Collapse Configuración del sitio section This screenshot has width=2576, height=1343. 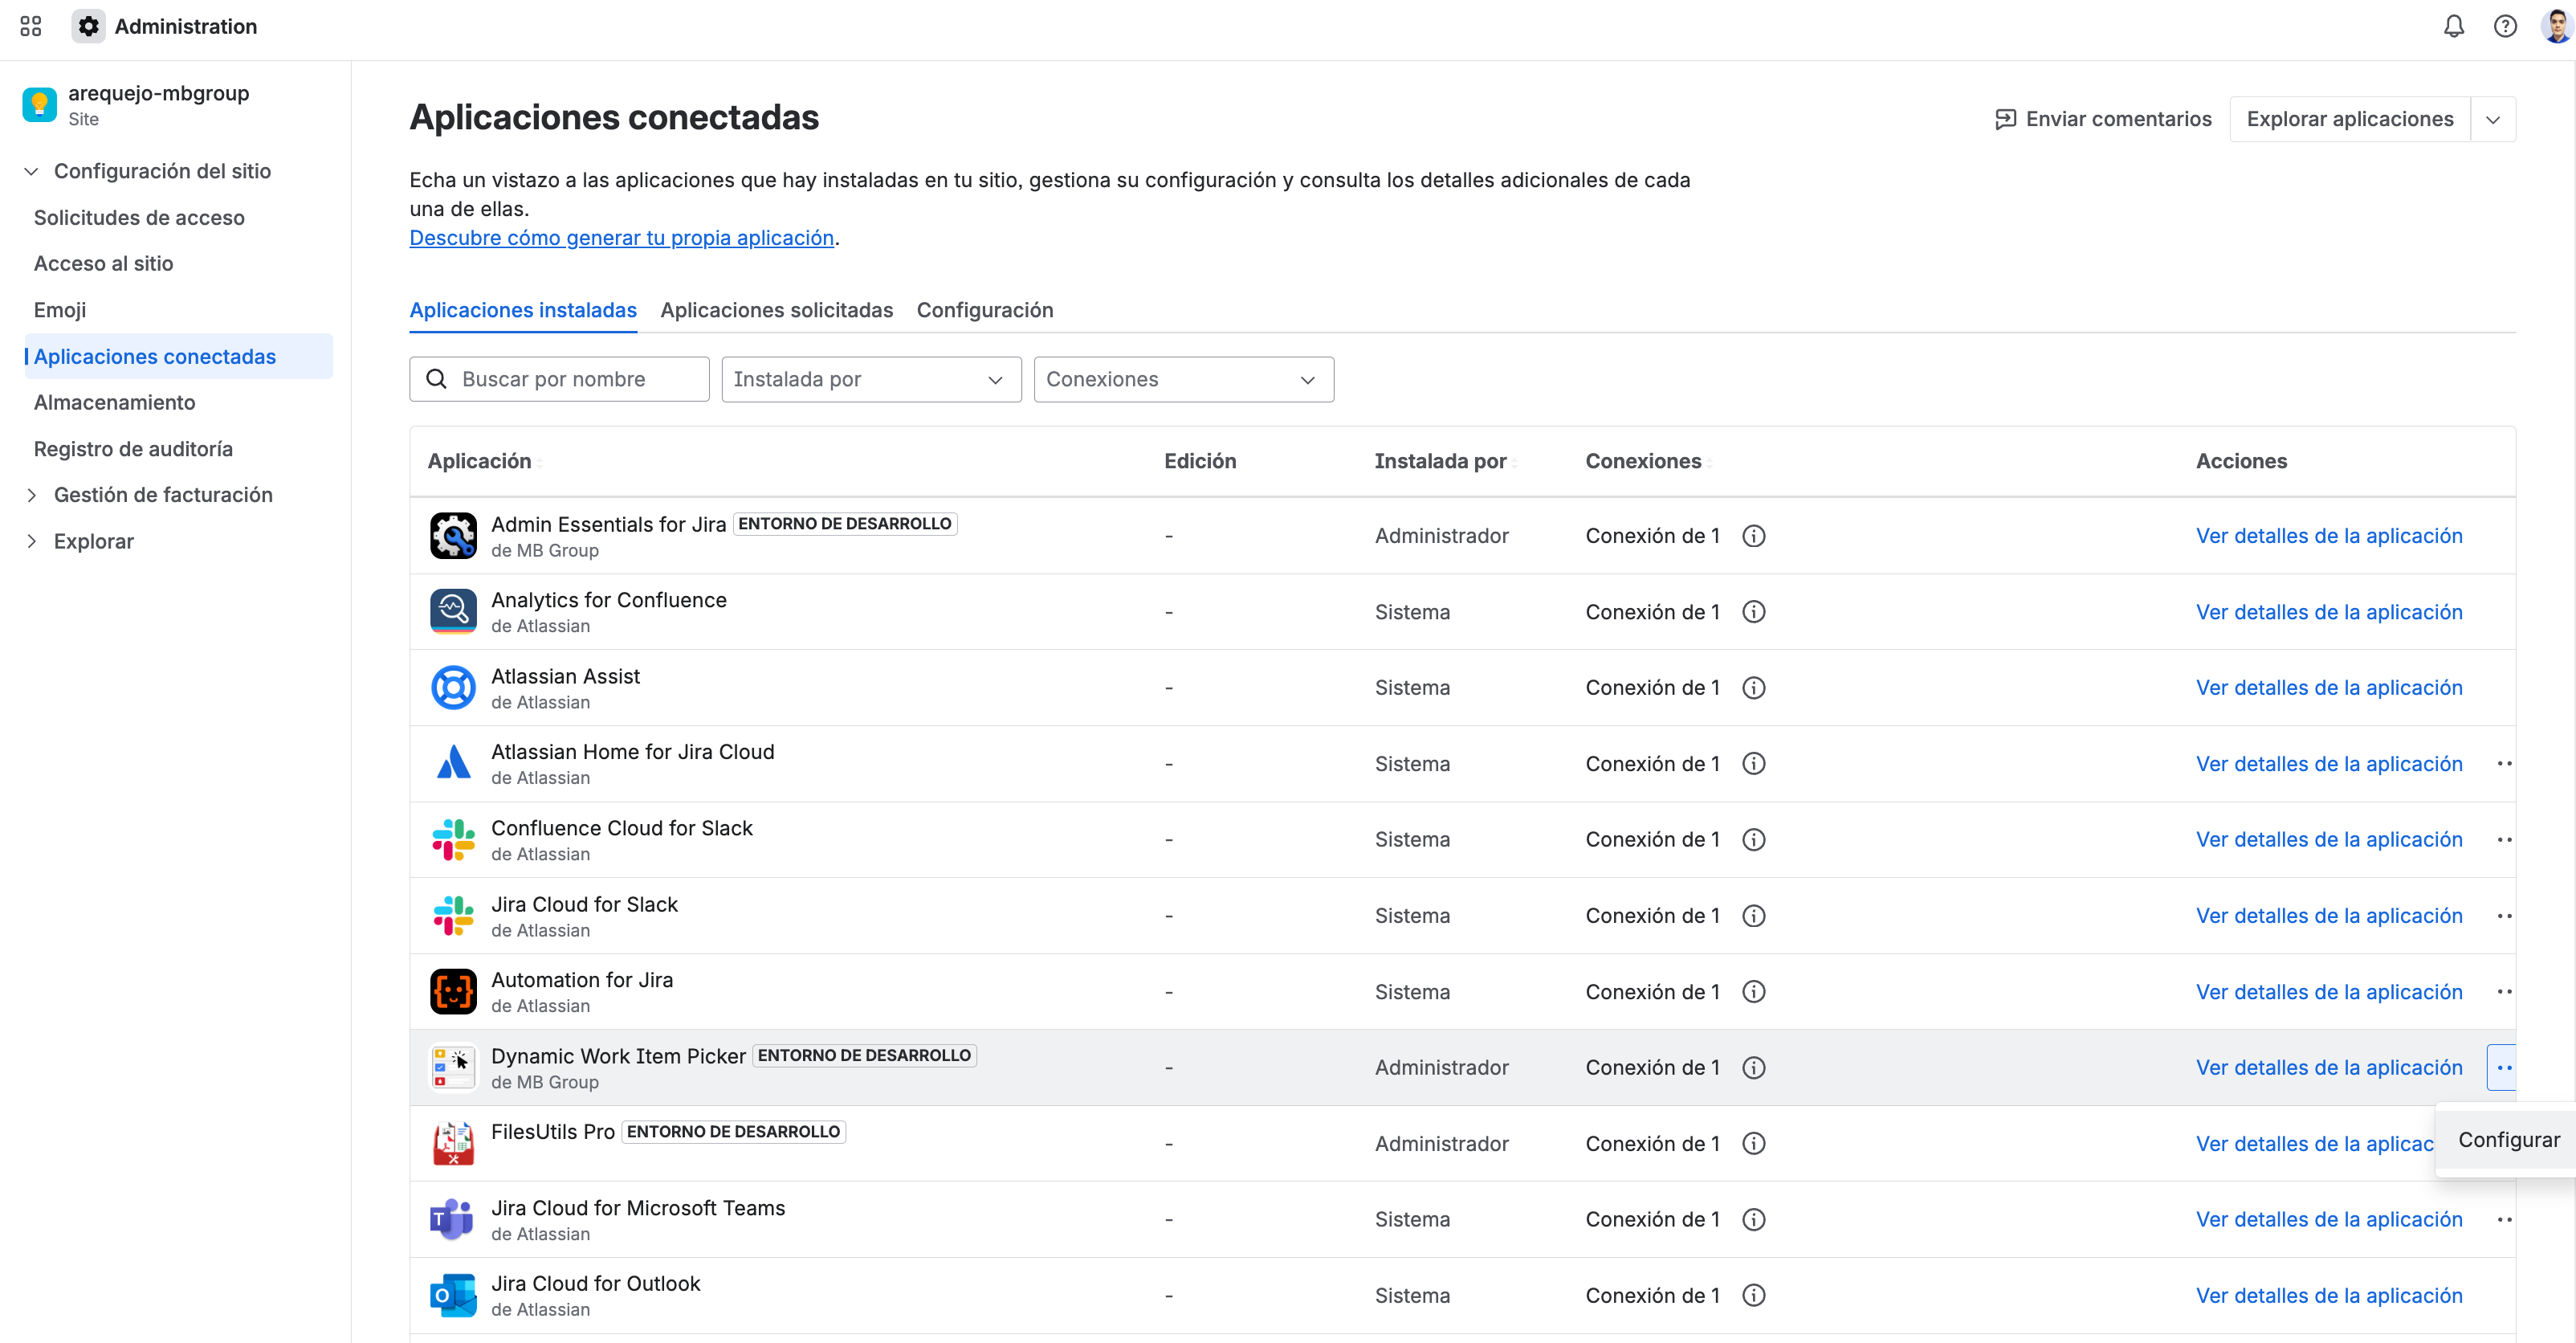click(x=31, y=172)
